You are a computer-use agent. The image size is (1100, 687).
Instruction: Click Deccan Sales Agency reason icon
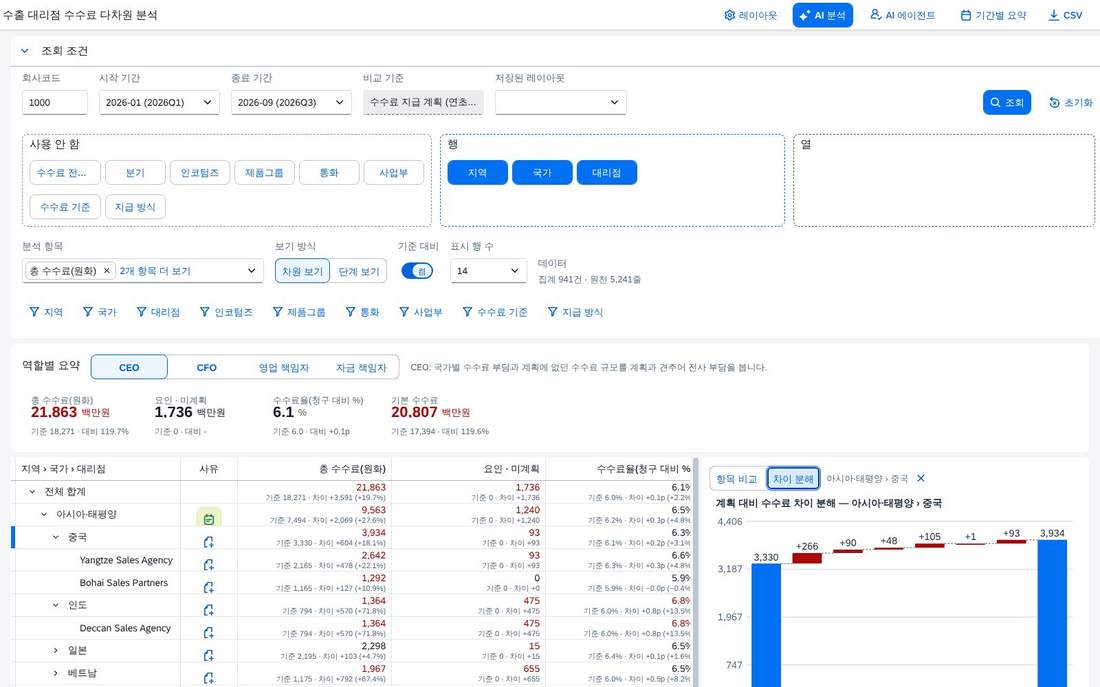click(x=208, y=632)
